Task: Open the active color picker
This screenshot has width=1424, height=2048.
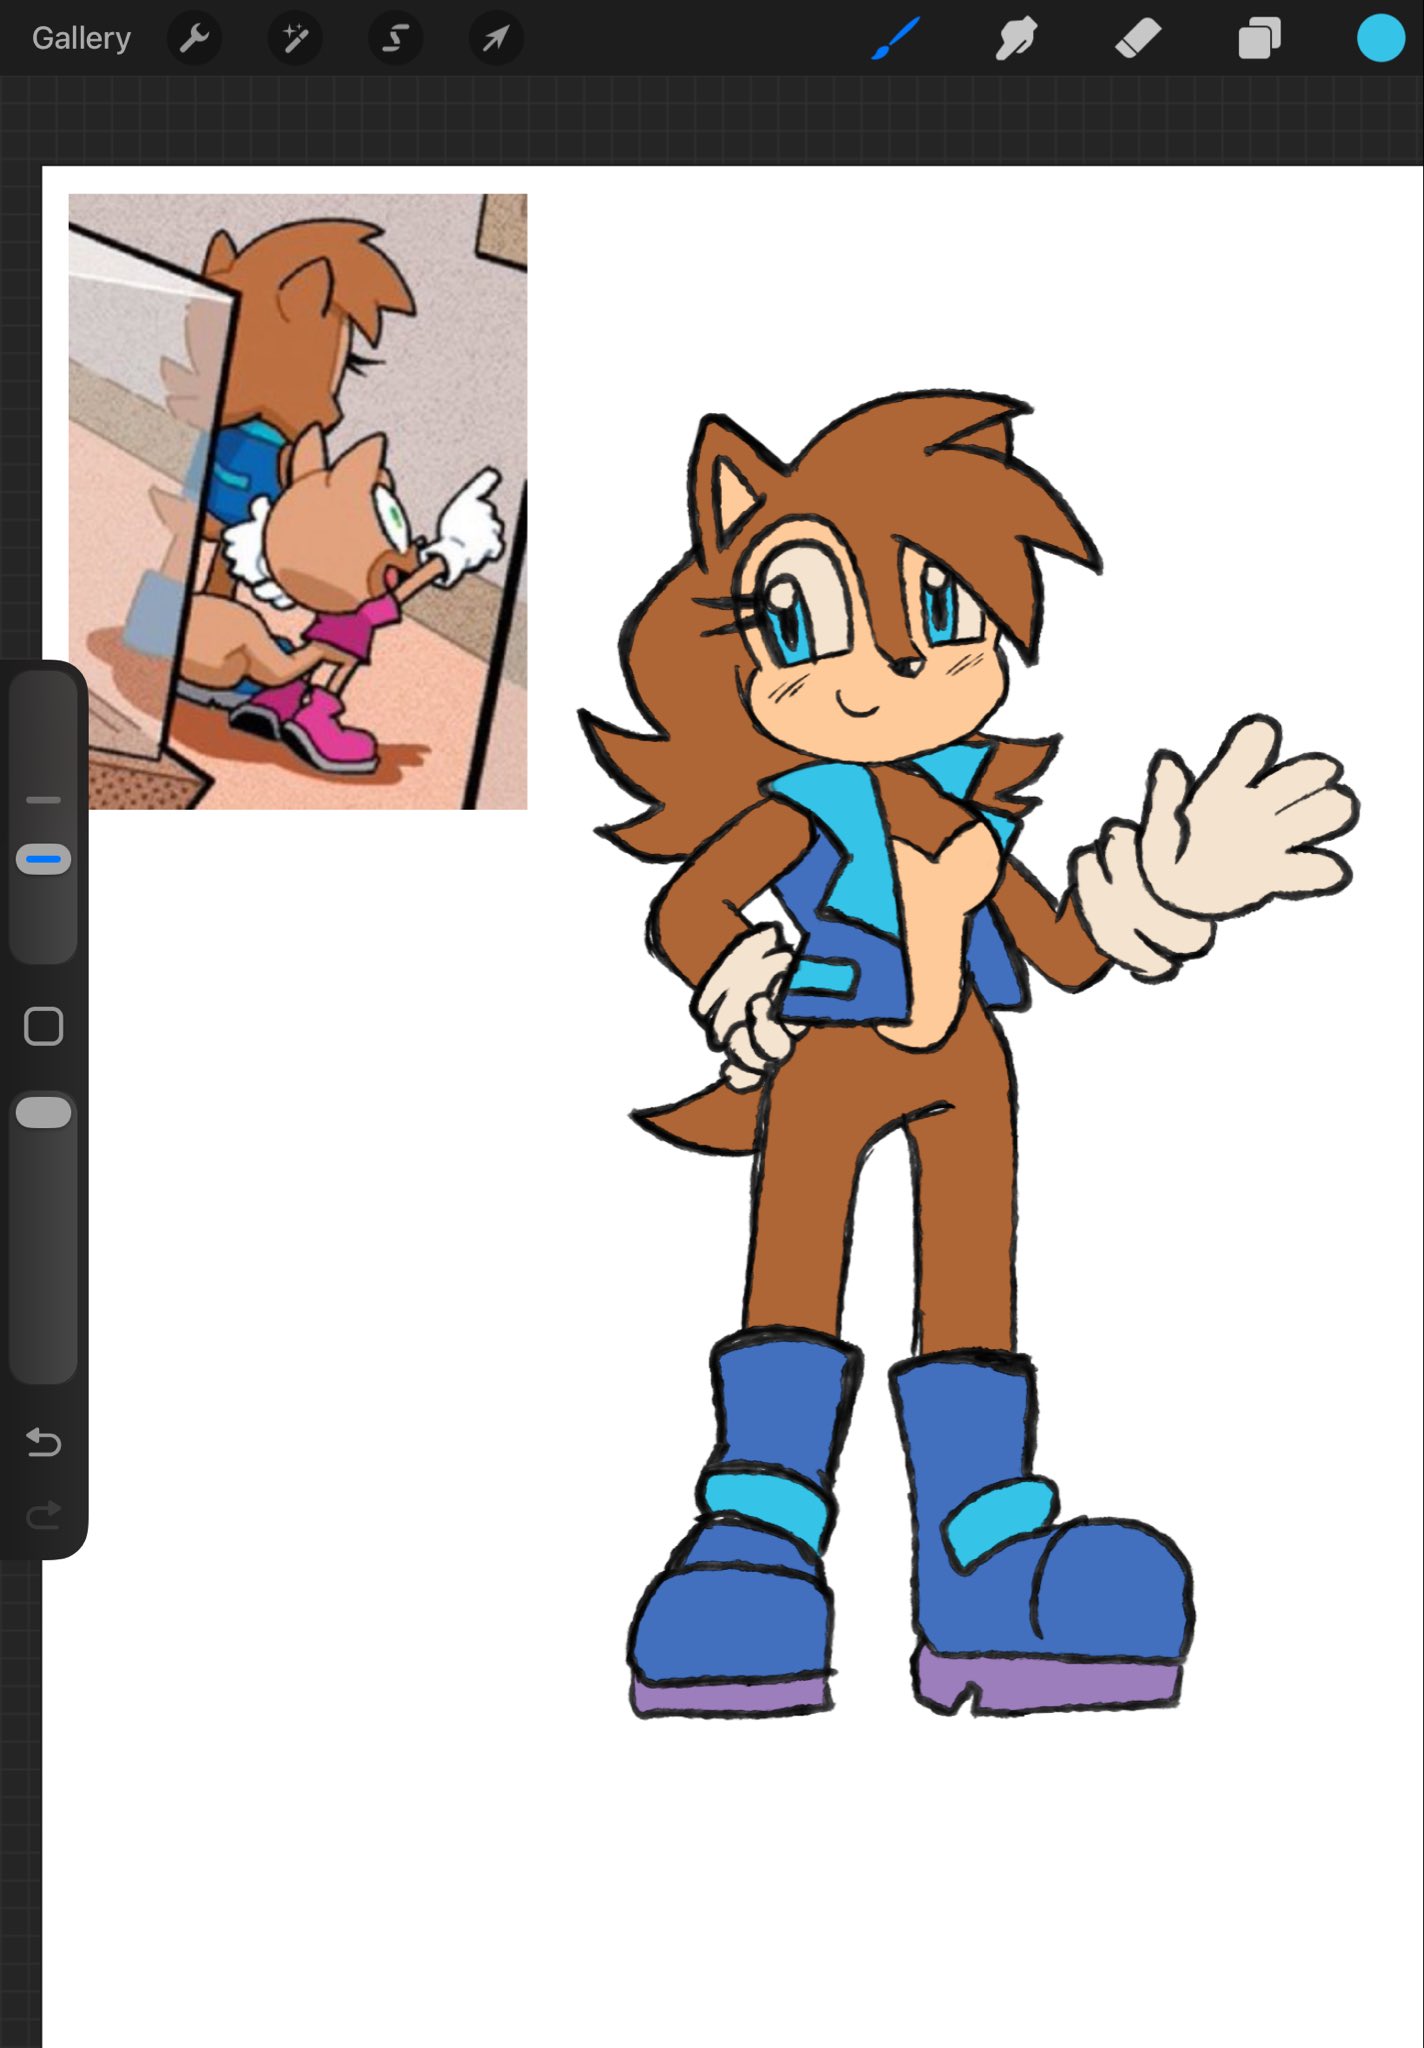Action: (x=1381, y=38)
